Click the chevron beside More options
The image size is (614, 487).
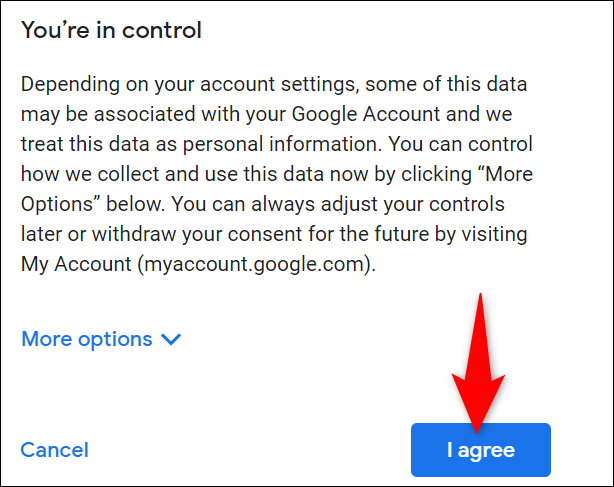pos(171,339)
